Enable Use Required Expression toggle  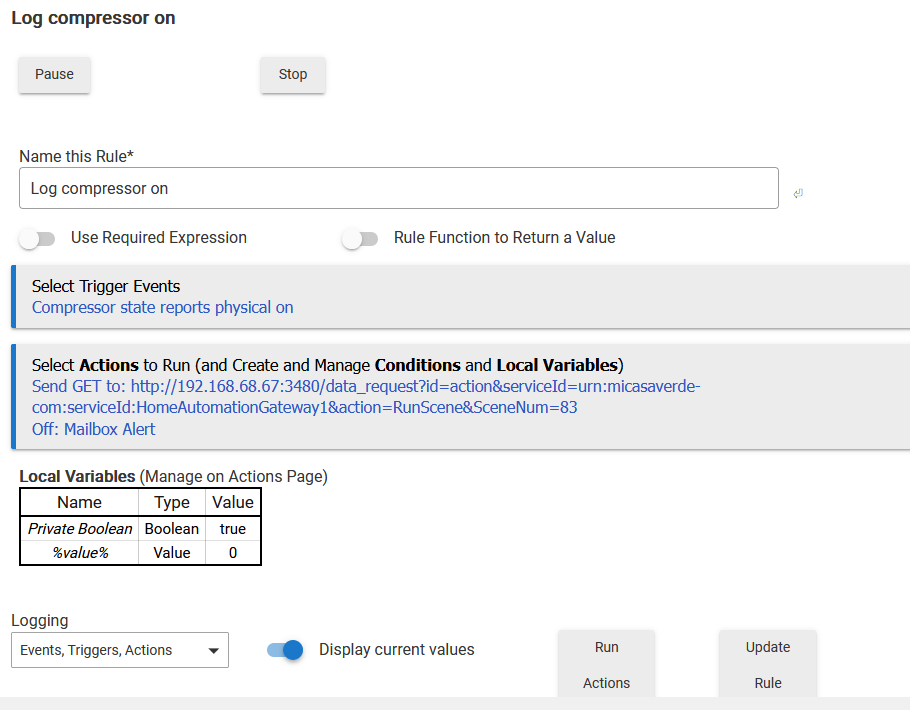coord(37,239)
